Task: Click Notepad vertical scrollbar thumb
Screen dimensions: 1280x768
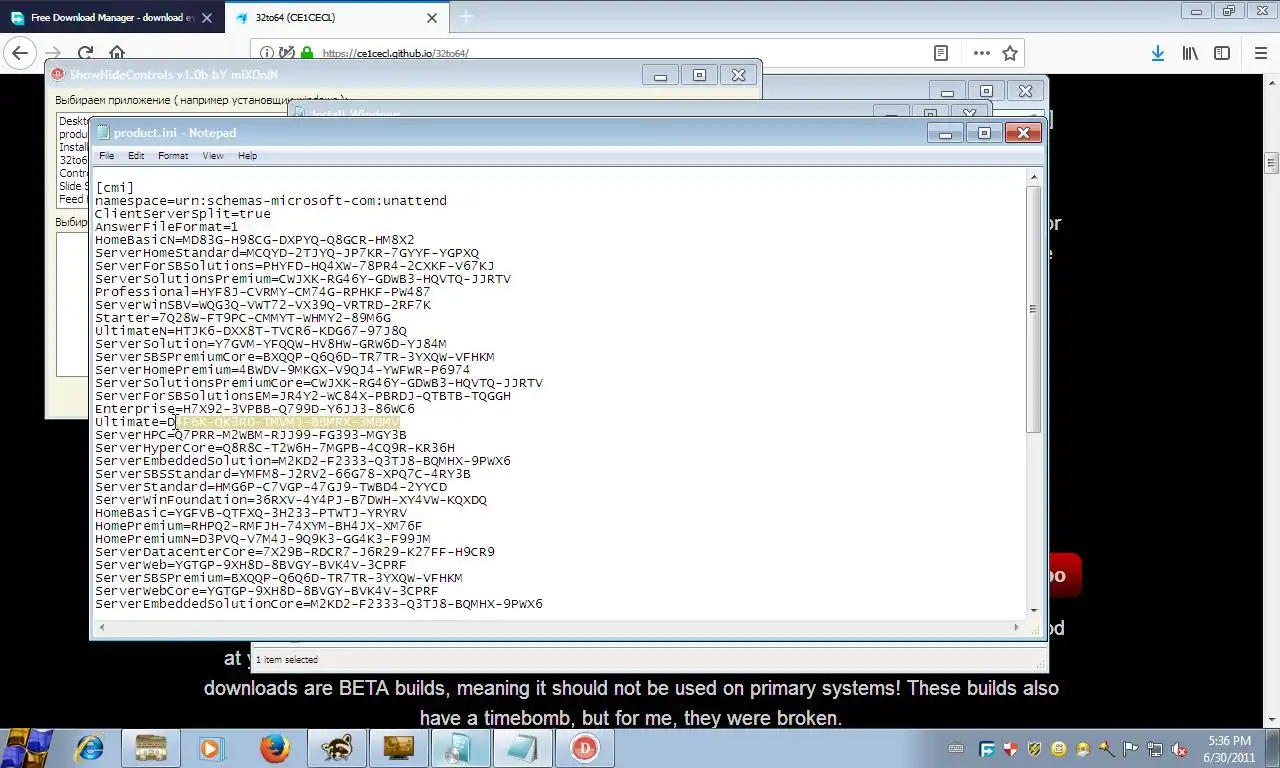Action: pos(1033,309)
